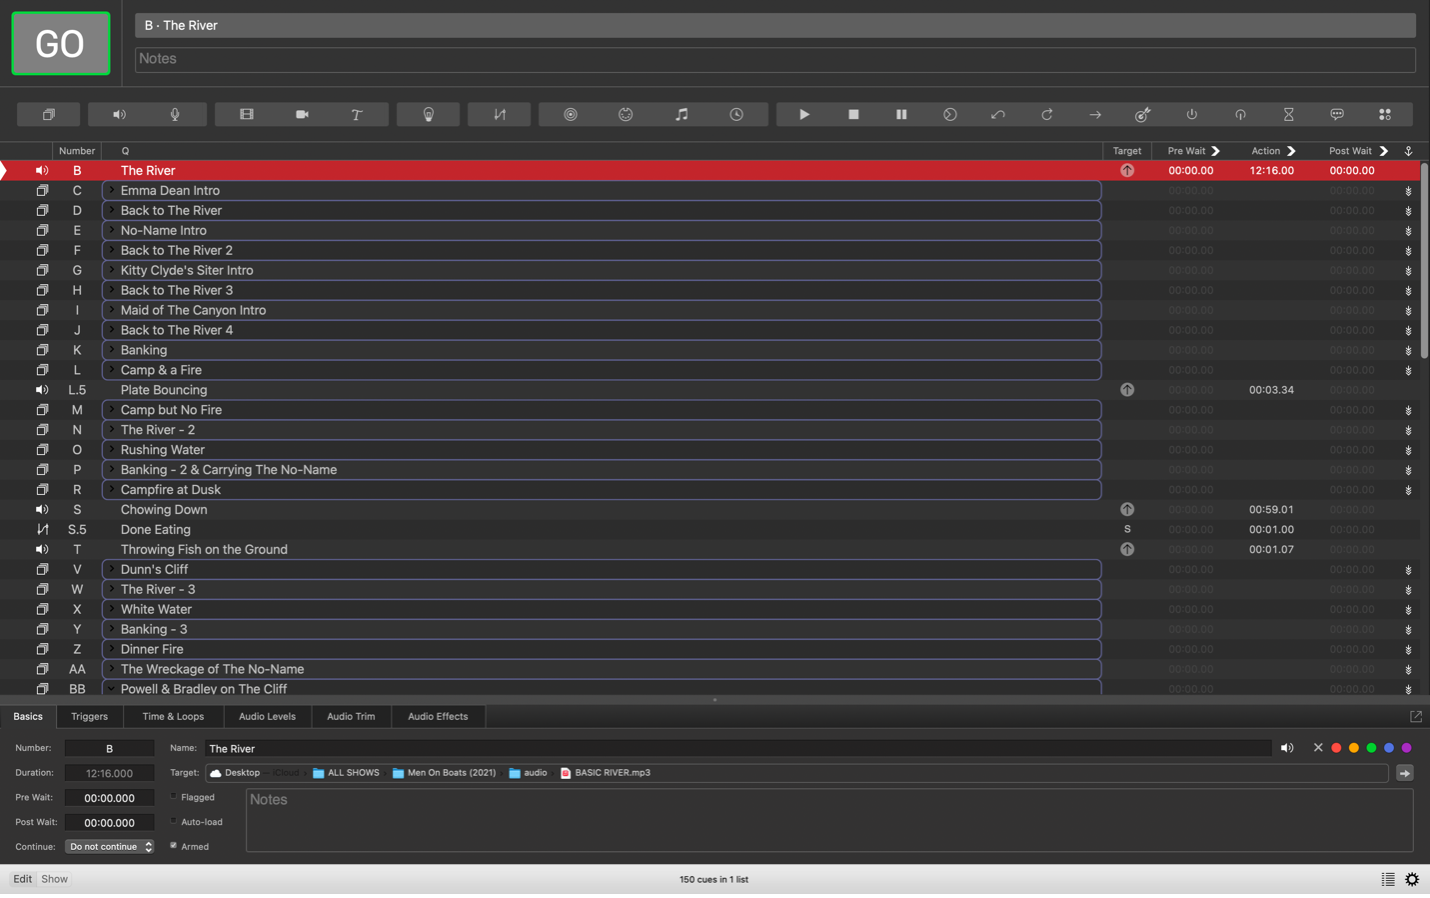The width and height of the screenshot is (1430, 898).
Task: Open the Continue mode dropdown
Action: (x=109, y=847)
